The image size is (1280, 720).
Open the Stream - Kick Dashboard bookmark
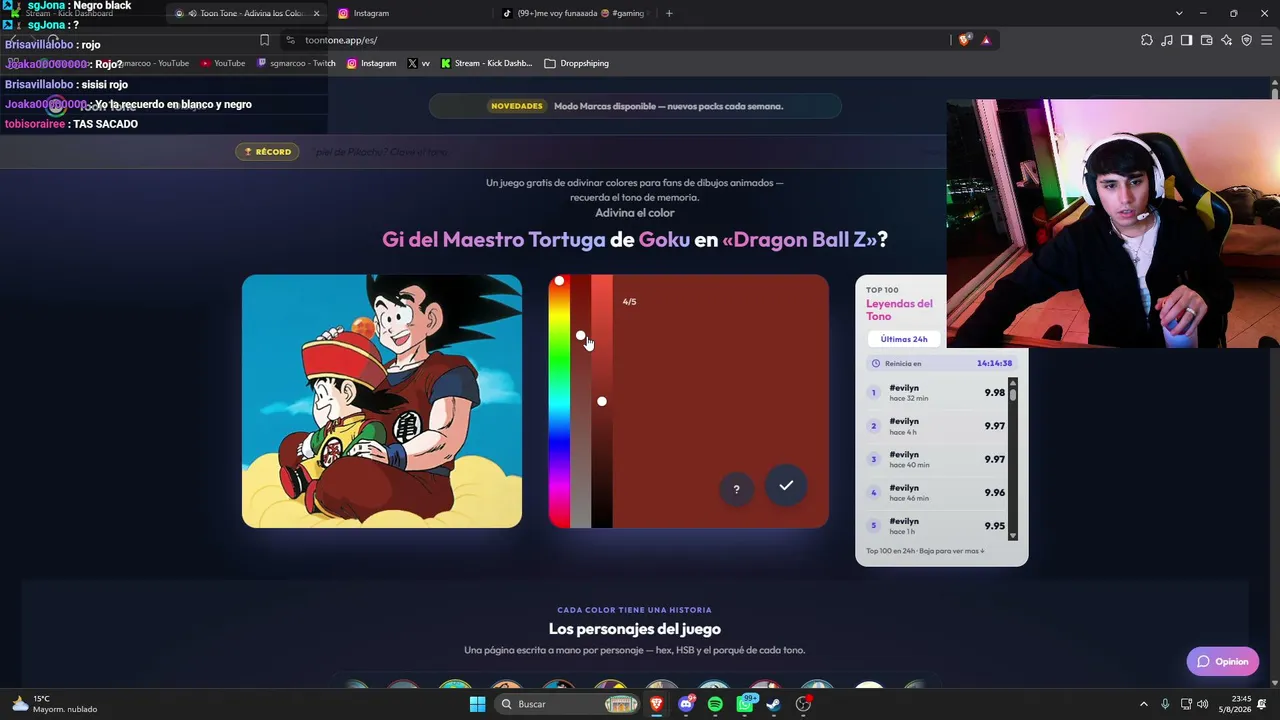(x=486, y=63)
